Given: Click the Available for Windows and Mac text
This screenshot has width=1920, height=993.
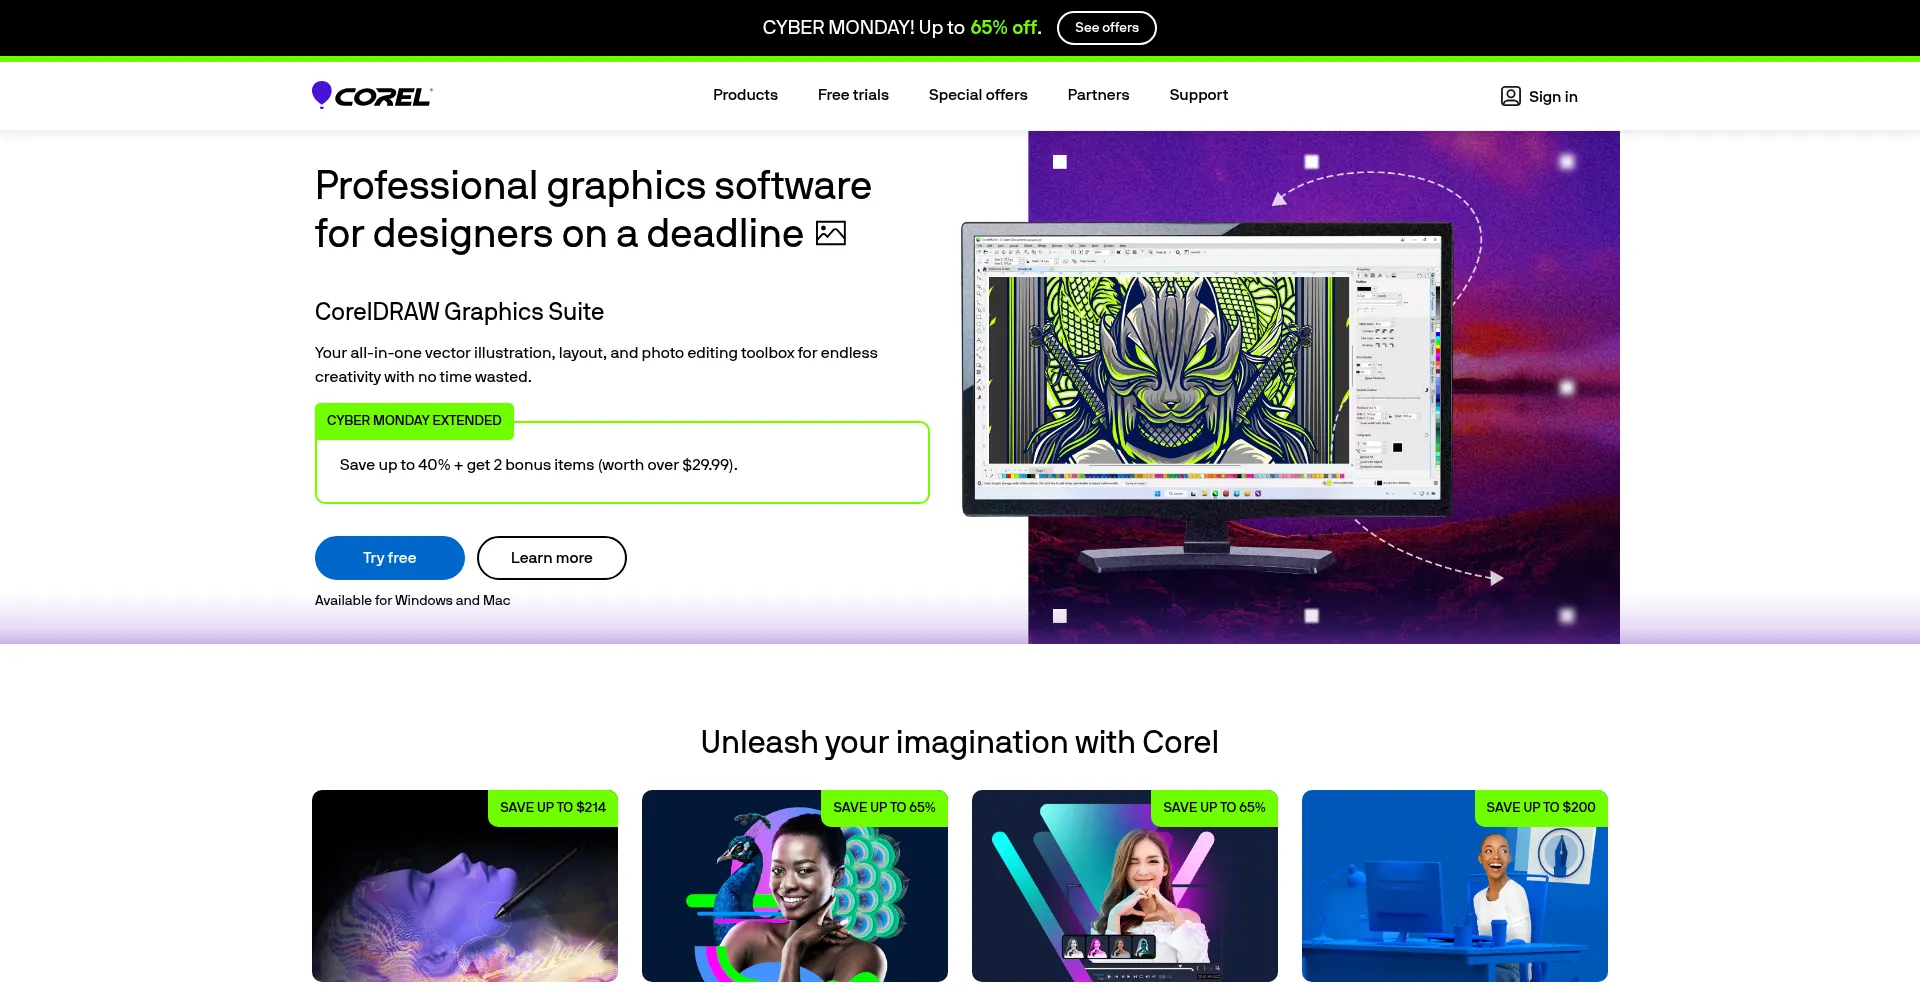Looking at the screenshot, I should pyautogui.click(x=413, y=600).
